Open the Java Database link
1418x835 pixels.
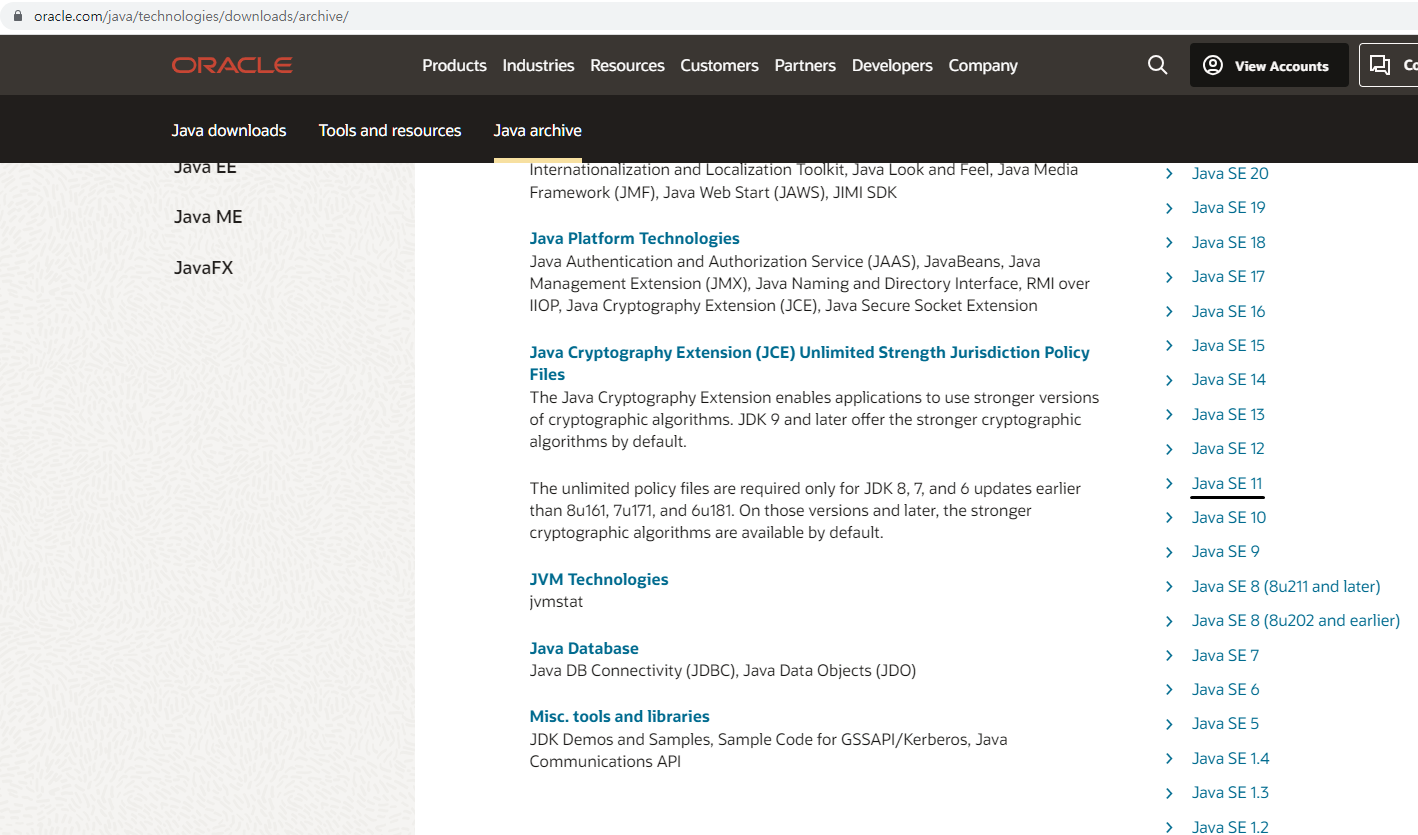click(584, 648)
